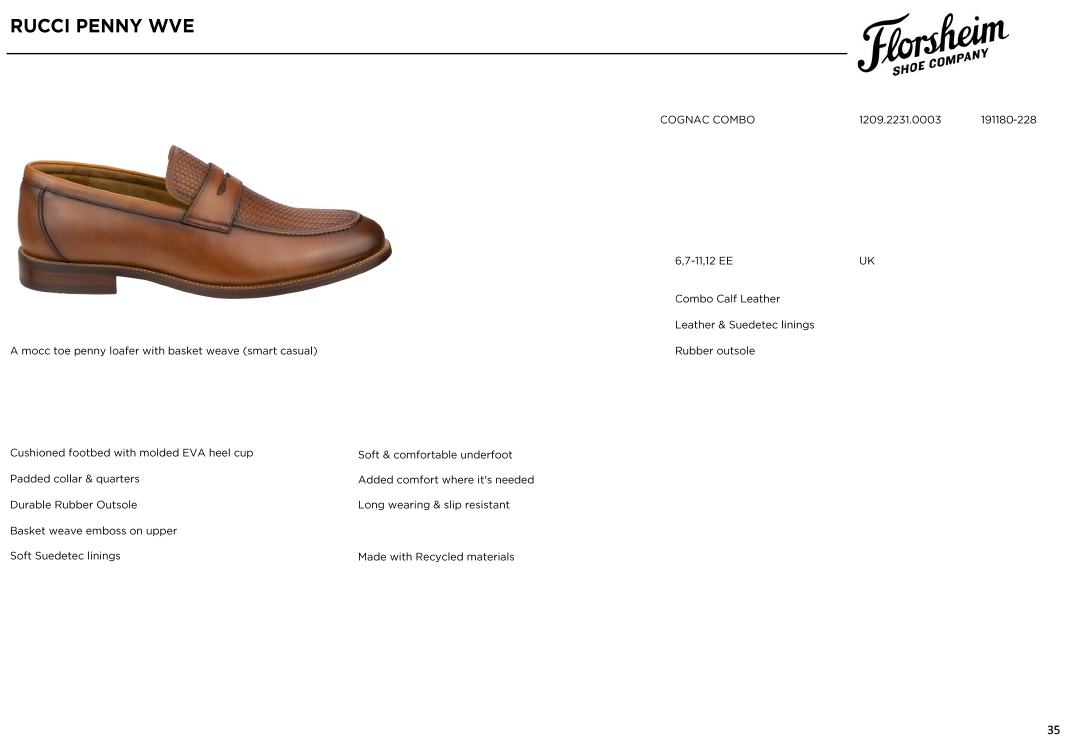Image resolution: width=1080 pixels, height=741 pixels.
Task: Click Basket weave emboss on upper
Action: 94,531
